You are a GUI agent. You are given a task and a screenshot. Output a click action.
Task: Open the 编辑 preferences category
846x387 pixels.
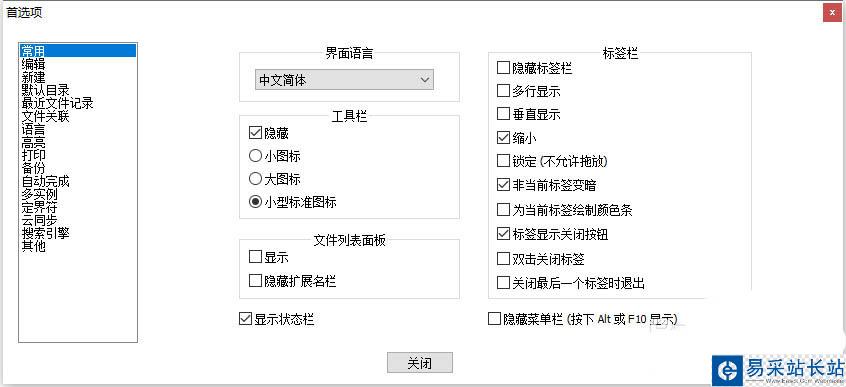(x=33, y=64)
